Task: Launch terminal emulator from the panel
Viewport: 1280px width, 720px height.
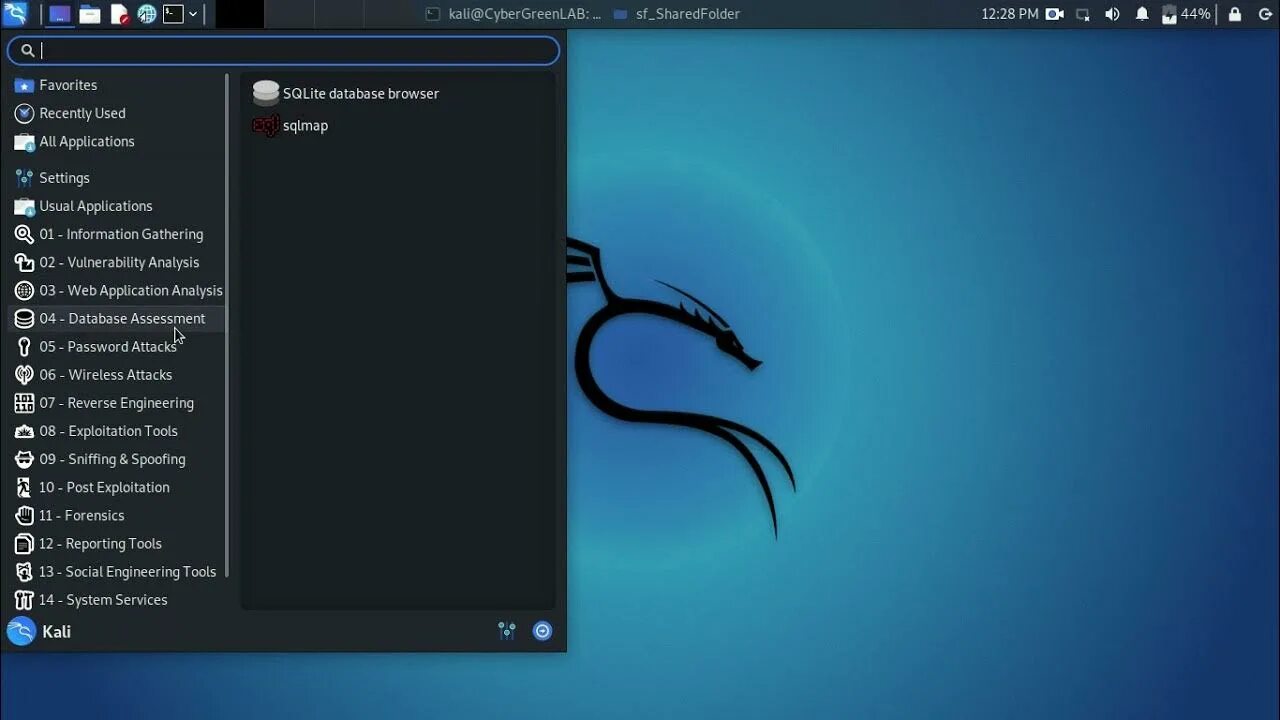Action: tap(173, 14)
